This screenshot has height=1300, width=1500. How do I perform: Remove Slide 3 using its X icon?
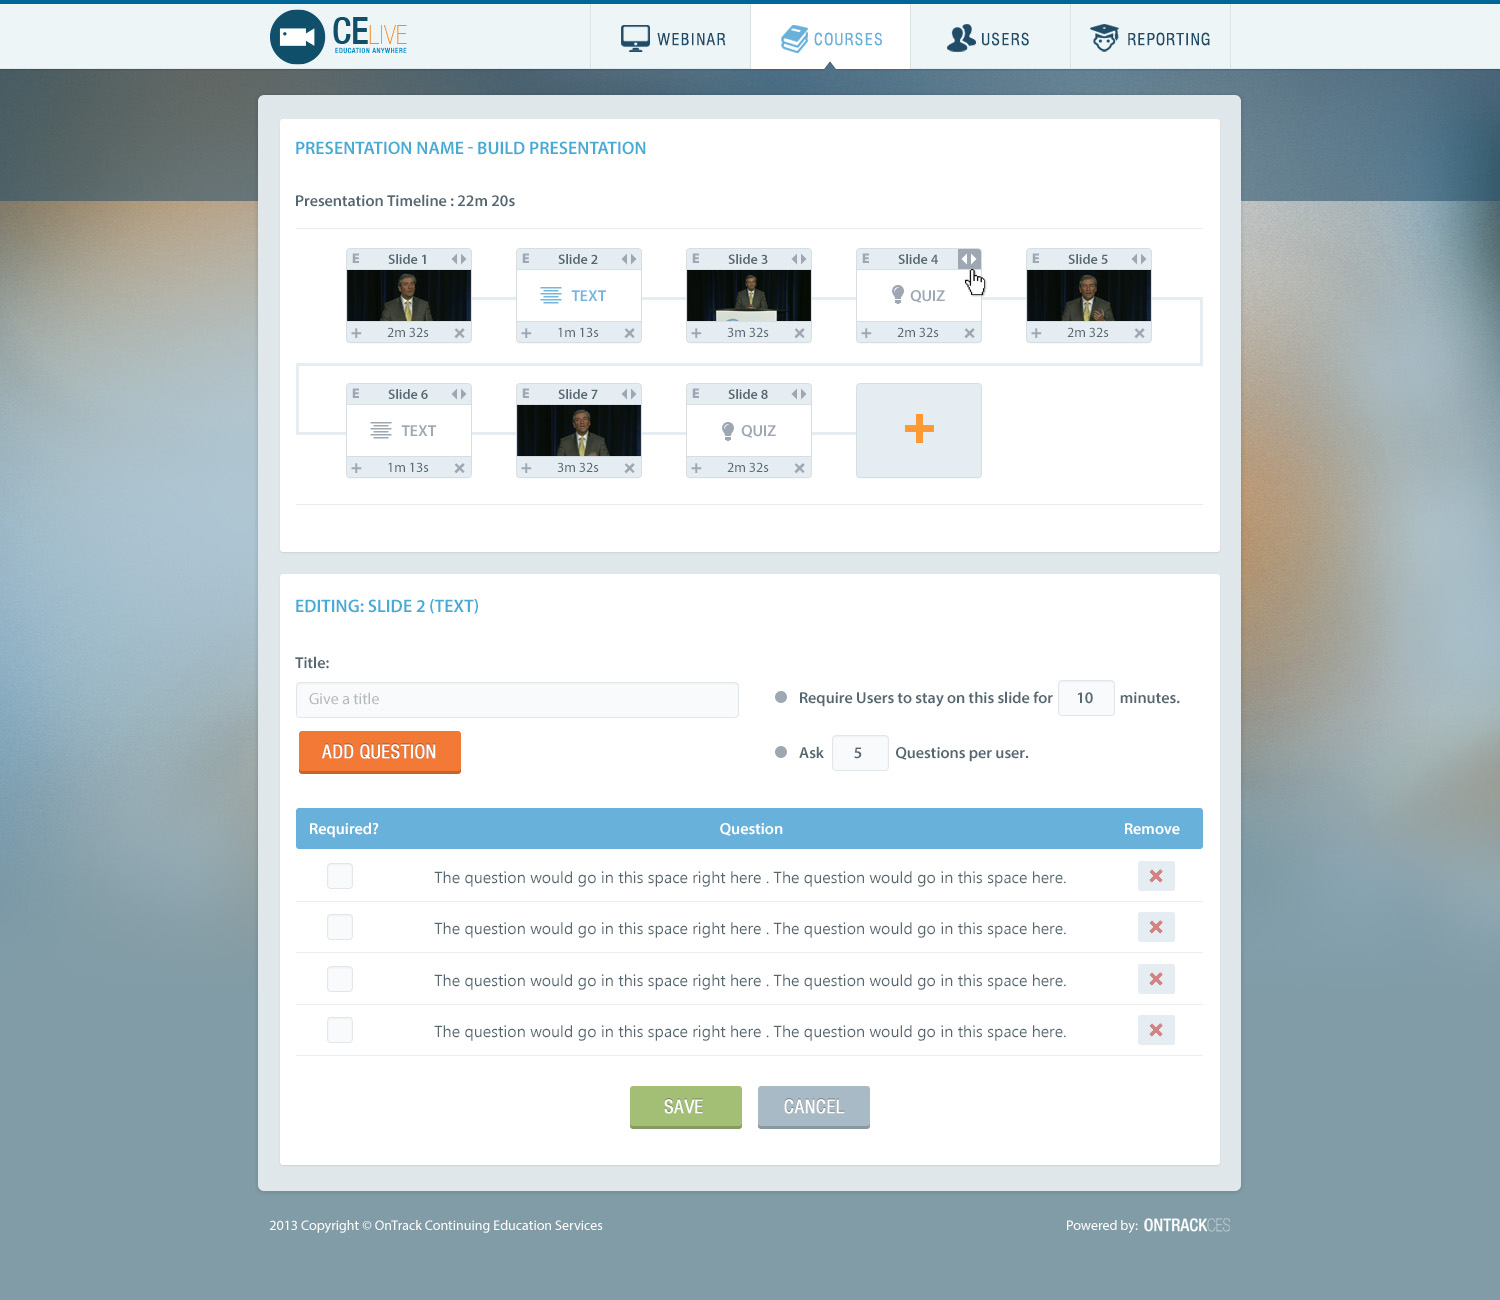point(799,333)
